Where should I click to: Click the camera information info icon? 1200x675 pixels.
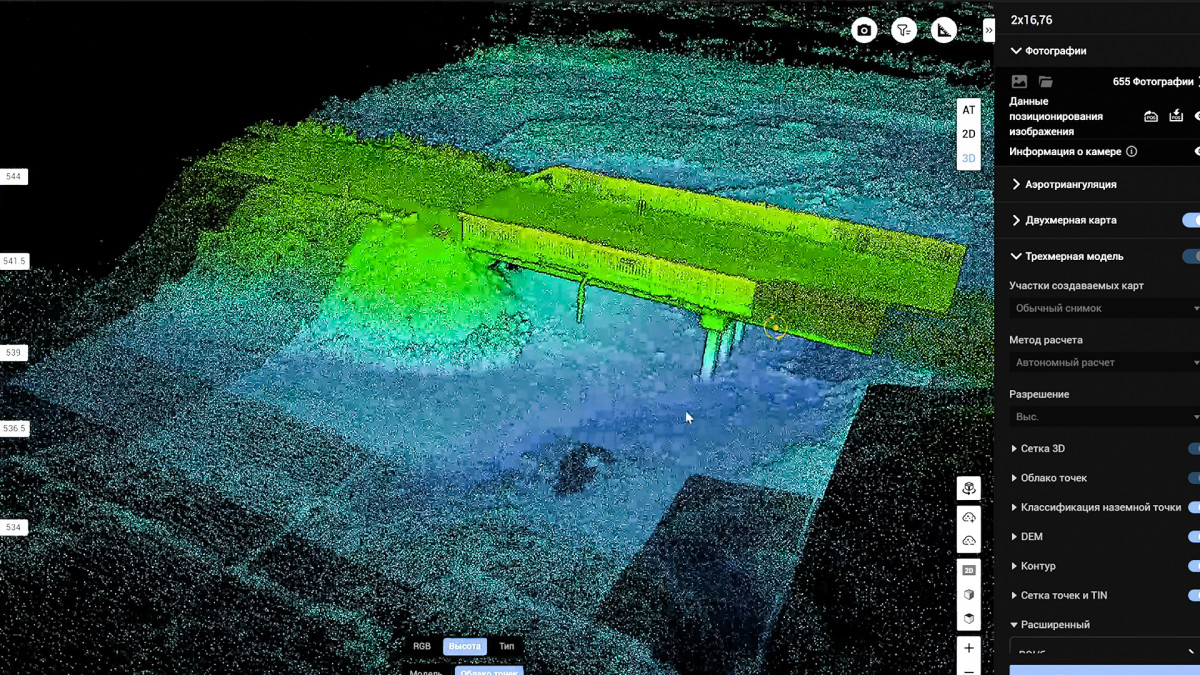[1132, 152]
